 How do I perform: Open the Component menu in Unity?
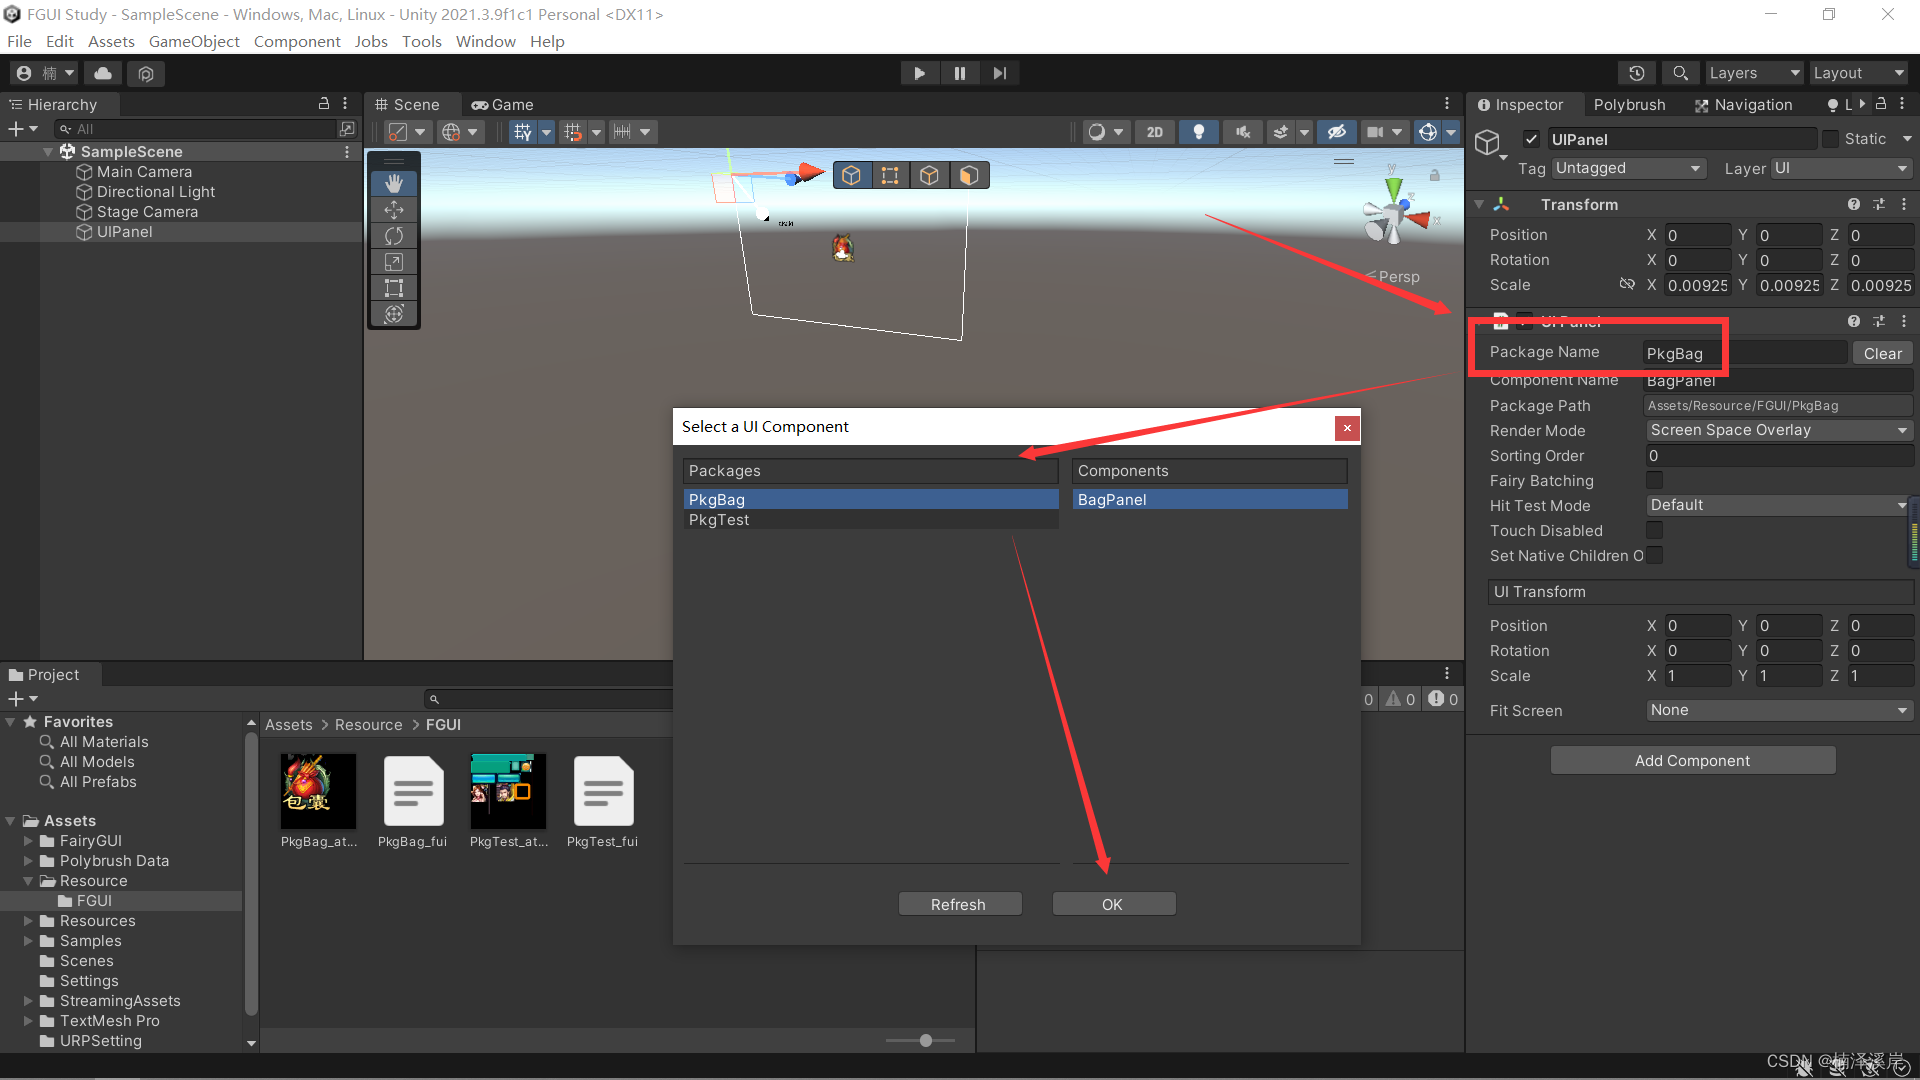(295, 41)
